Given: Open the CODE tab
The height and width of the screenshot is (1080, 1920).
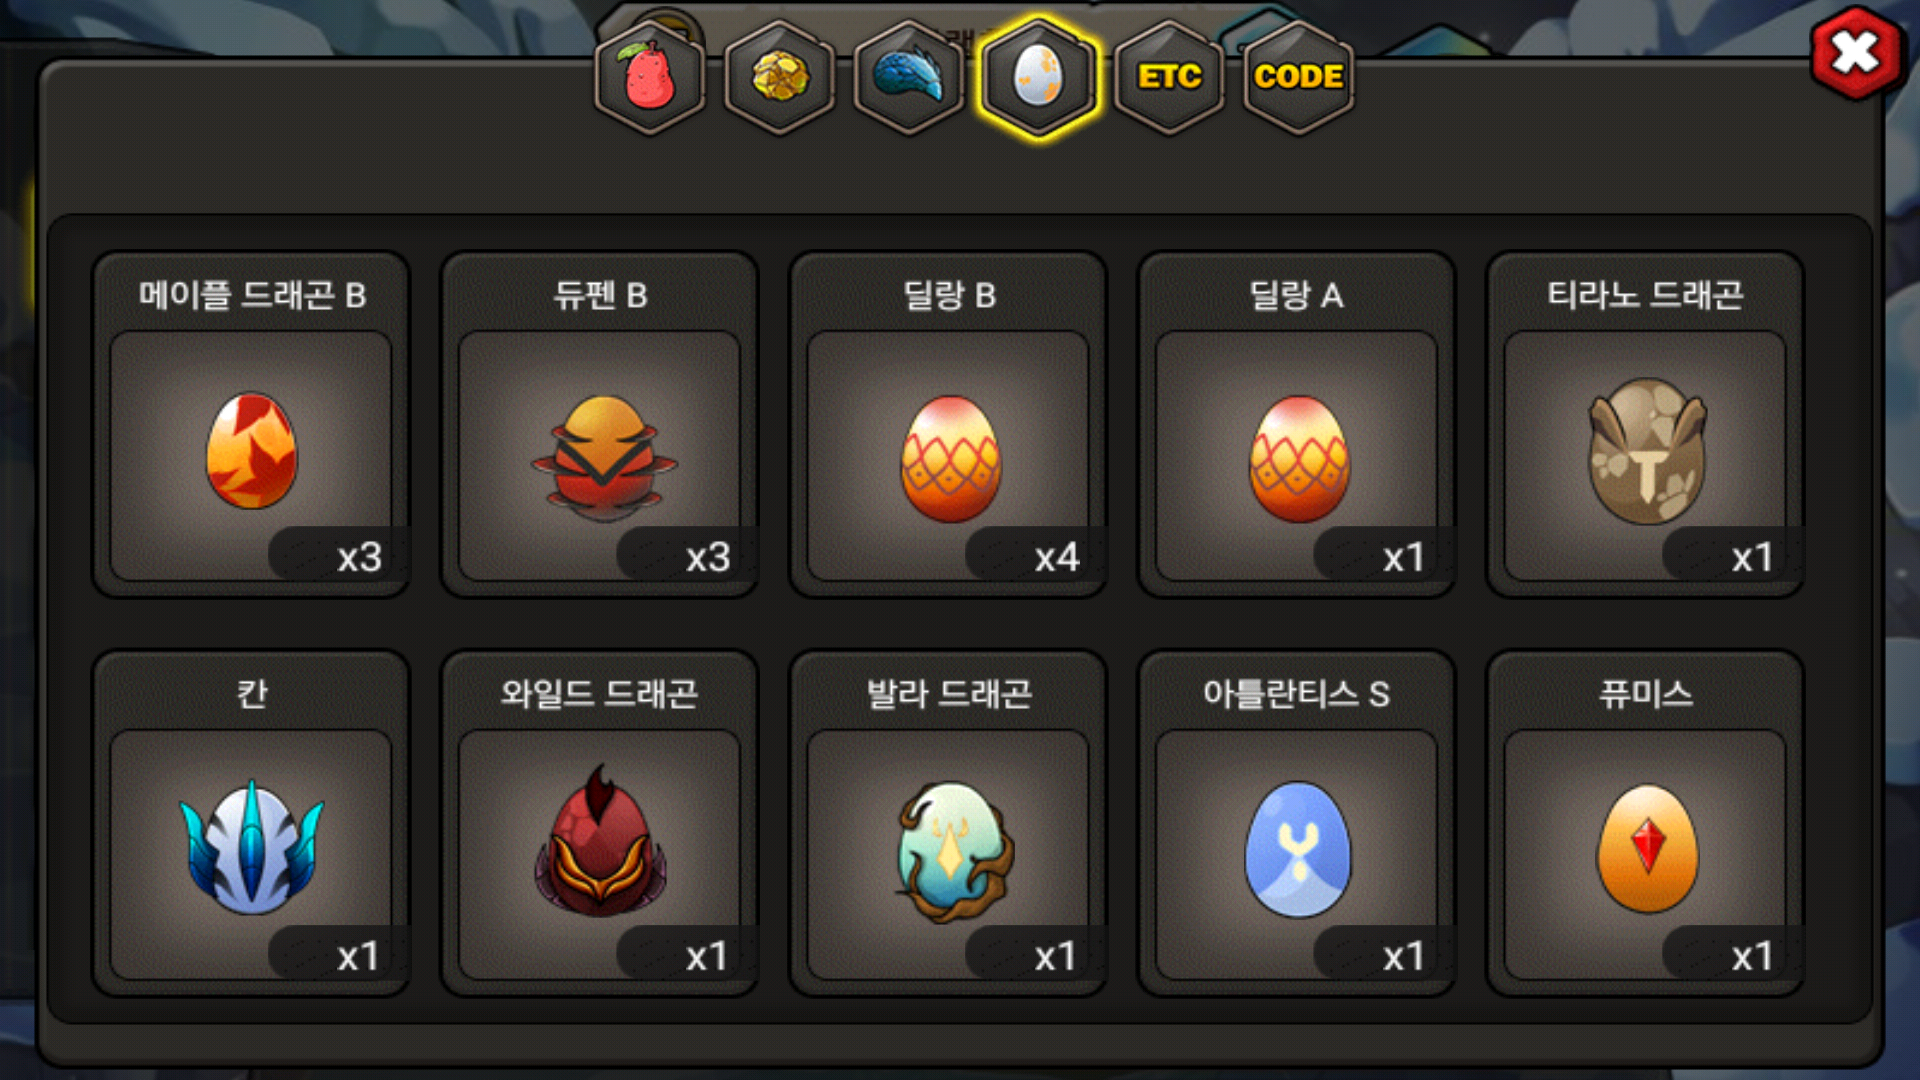Looking at the screenshot, I should (x=1298, y=77).
